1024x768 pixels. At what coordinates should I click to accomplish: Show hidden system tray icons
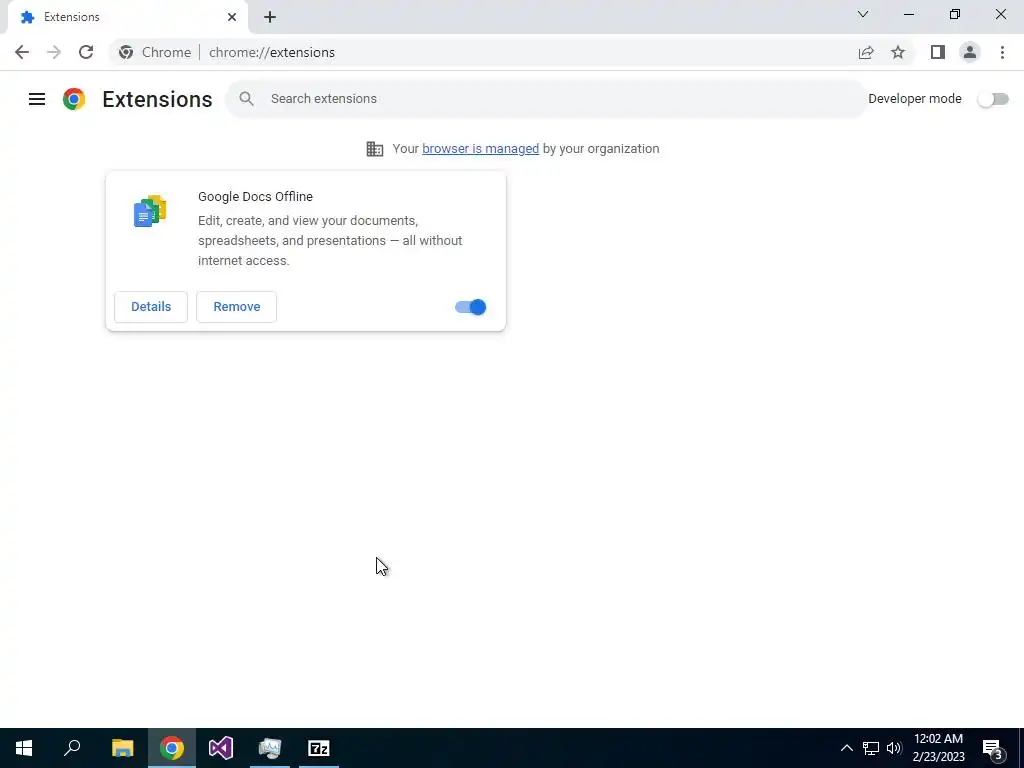pos(846,748)
